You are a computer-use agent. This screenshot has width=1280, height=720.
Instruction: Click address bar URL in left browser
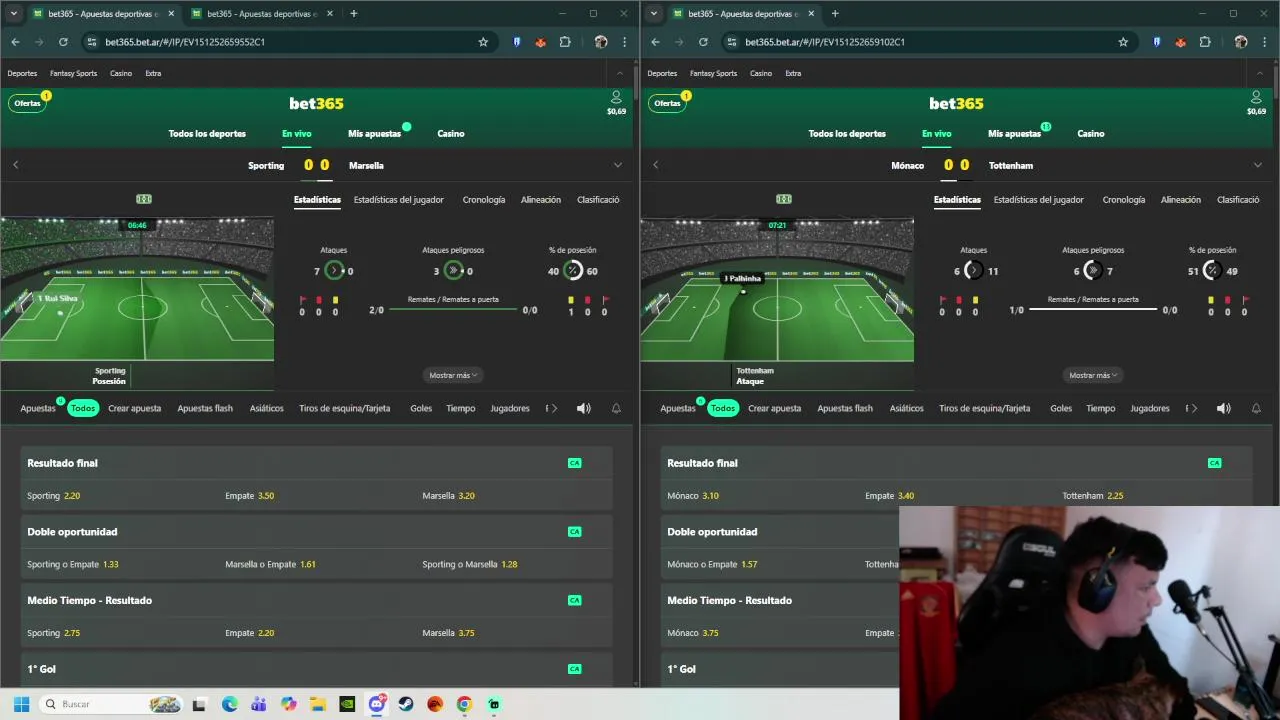pyautogui.click(x=185, y=42)
